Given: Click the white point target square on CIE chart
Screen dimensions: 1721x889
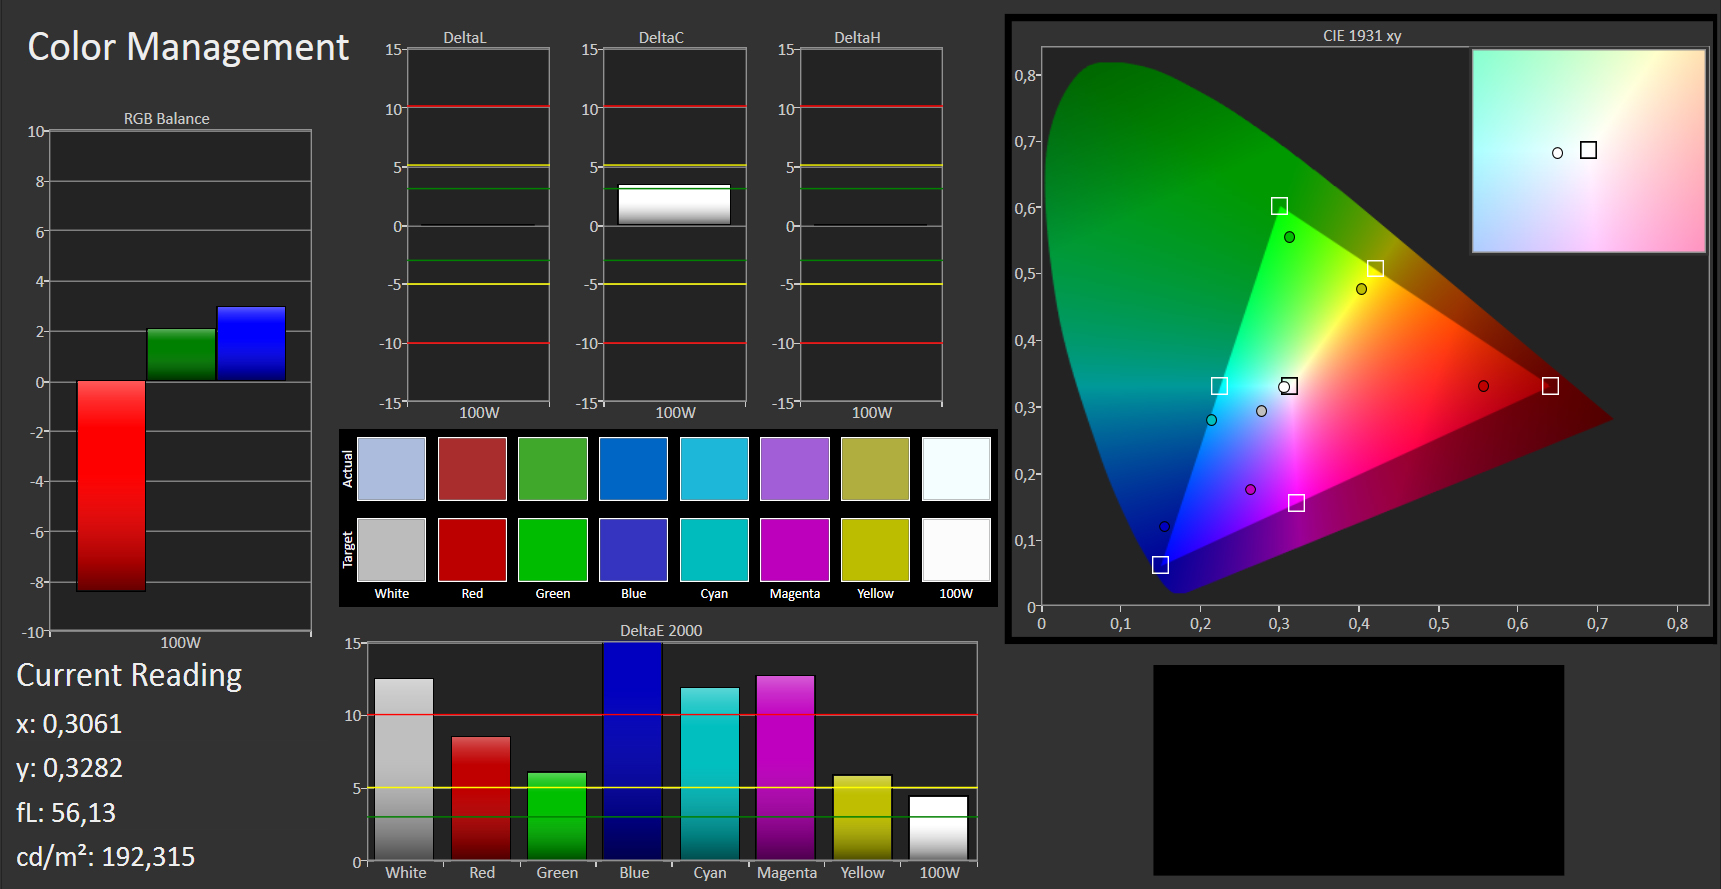Looking at the screenshot, I should coord(1290,386).
